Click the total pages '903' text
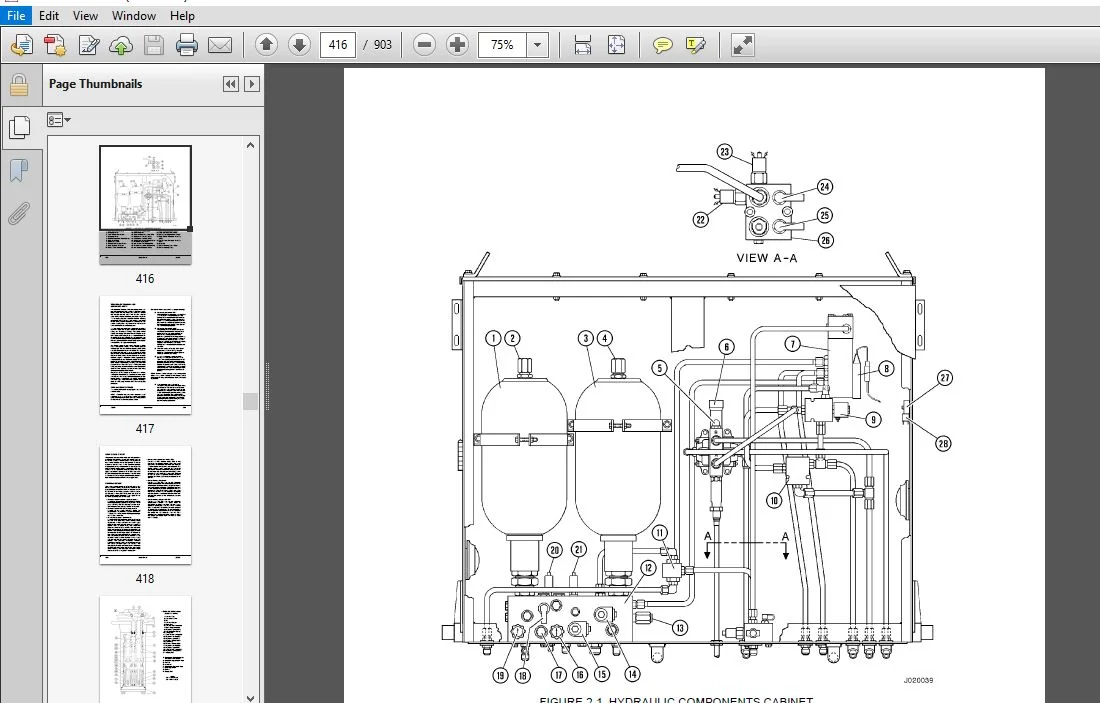1100x703 pixels. click(382, 45)
